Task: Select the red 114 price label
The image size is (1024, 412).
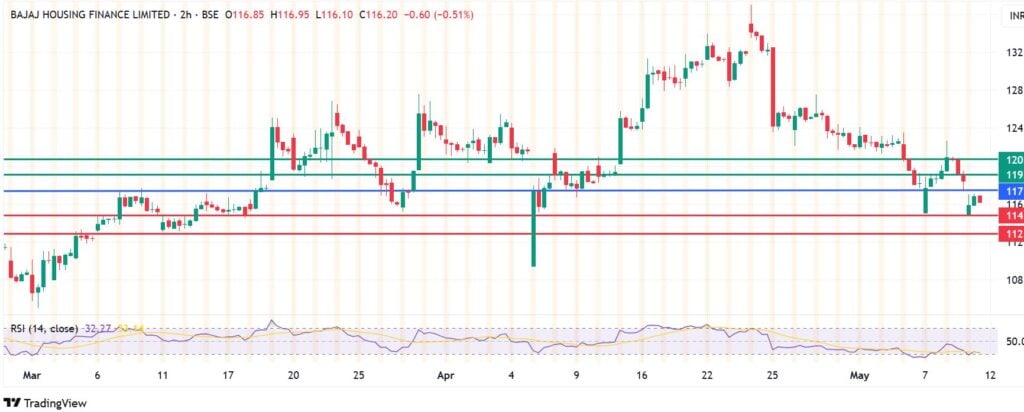Action: point(1011,215)
